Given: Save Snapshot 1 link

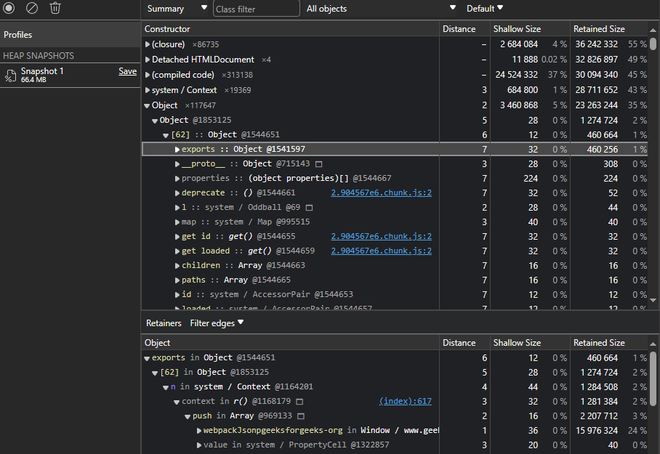Looking at the screenshot, I should click(128, 71).
